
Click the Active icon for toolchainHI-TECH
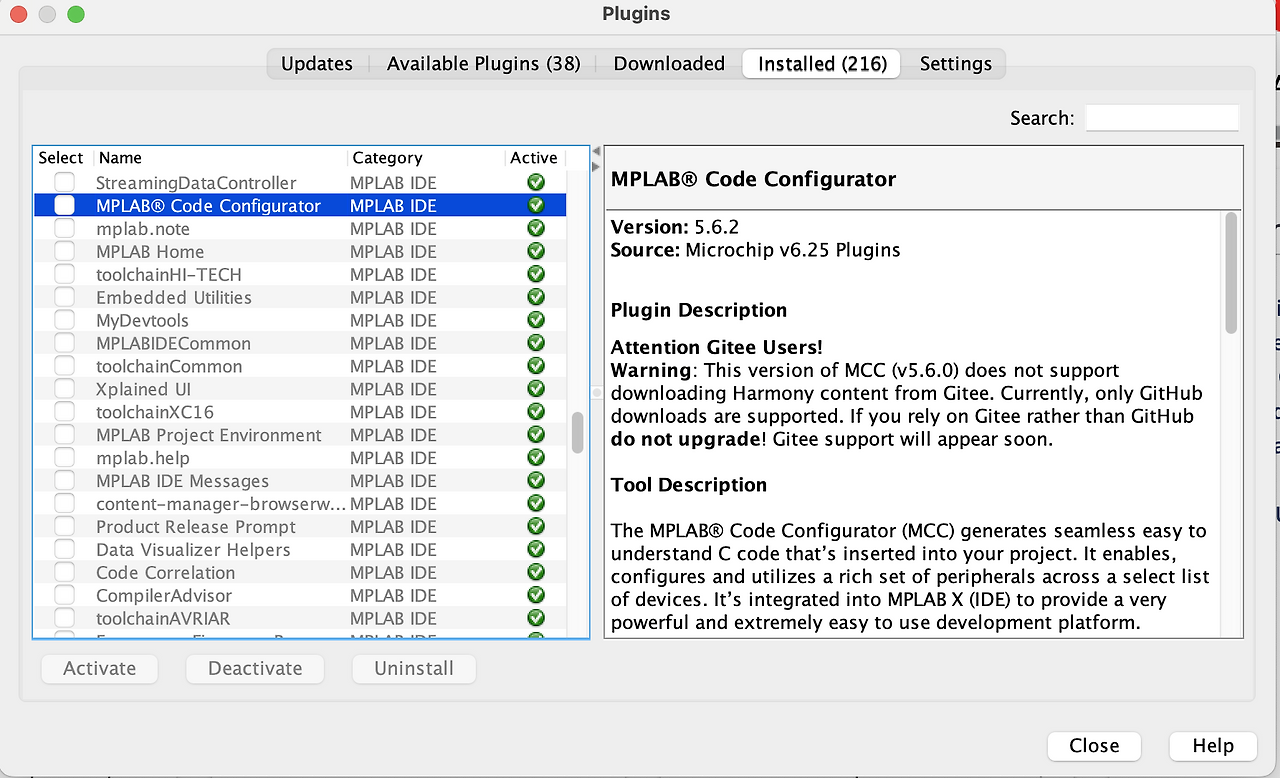point(536,274)
